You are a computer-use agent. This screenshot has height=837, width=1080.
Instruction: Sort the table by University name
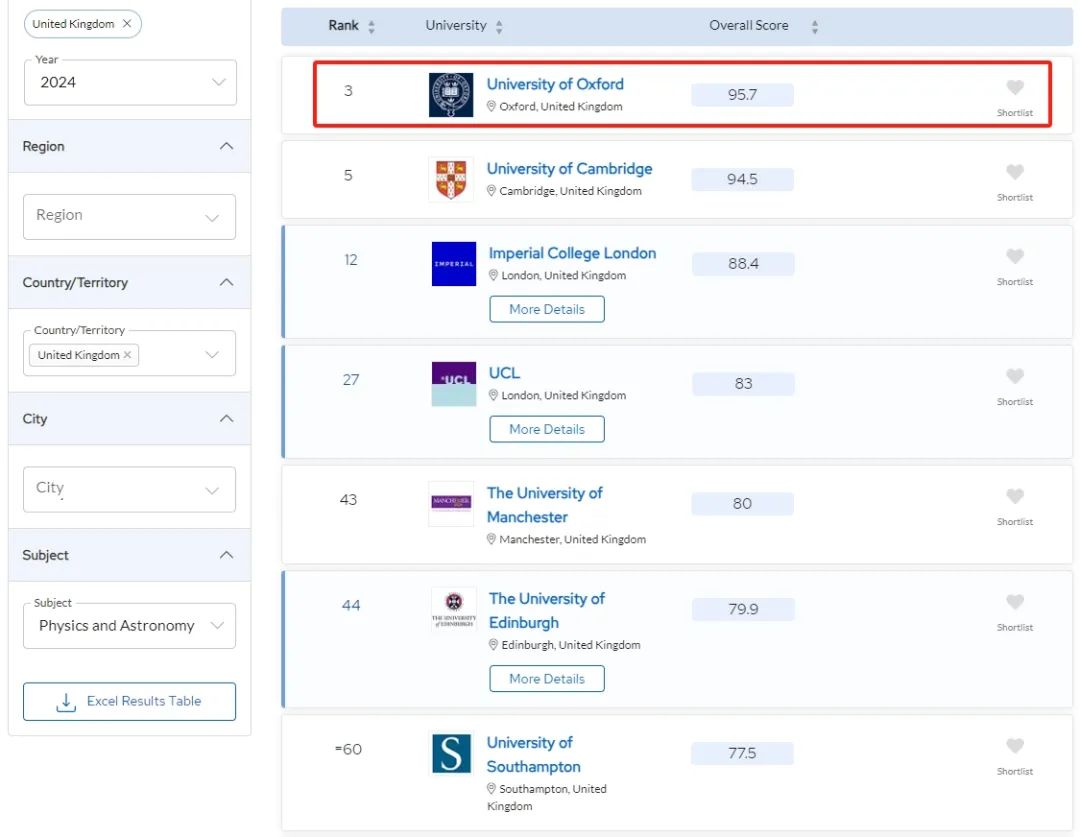(499, 26)
